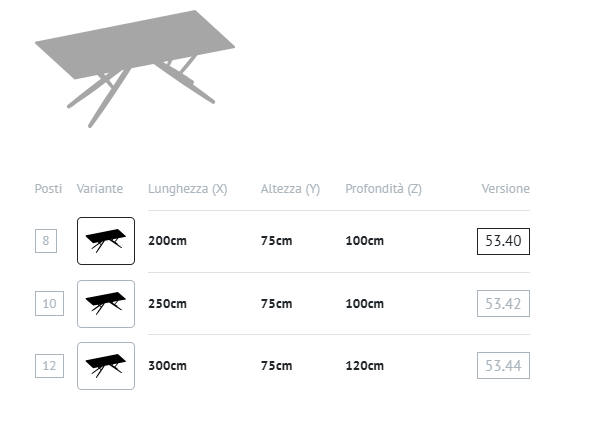Select the 250cm table variant icon
The width and height of the screenshot is (596, 423).
(x=106, y=304)
